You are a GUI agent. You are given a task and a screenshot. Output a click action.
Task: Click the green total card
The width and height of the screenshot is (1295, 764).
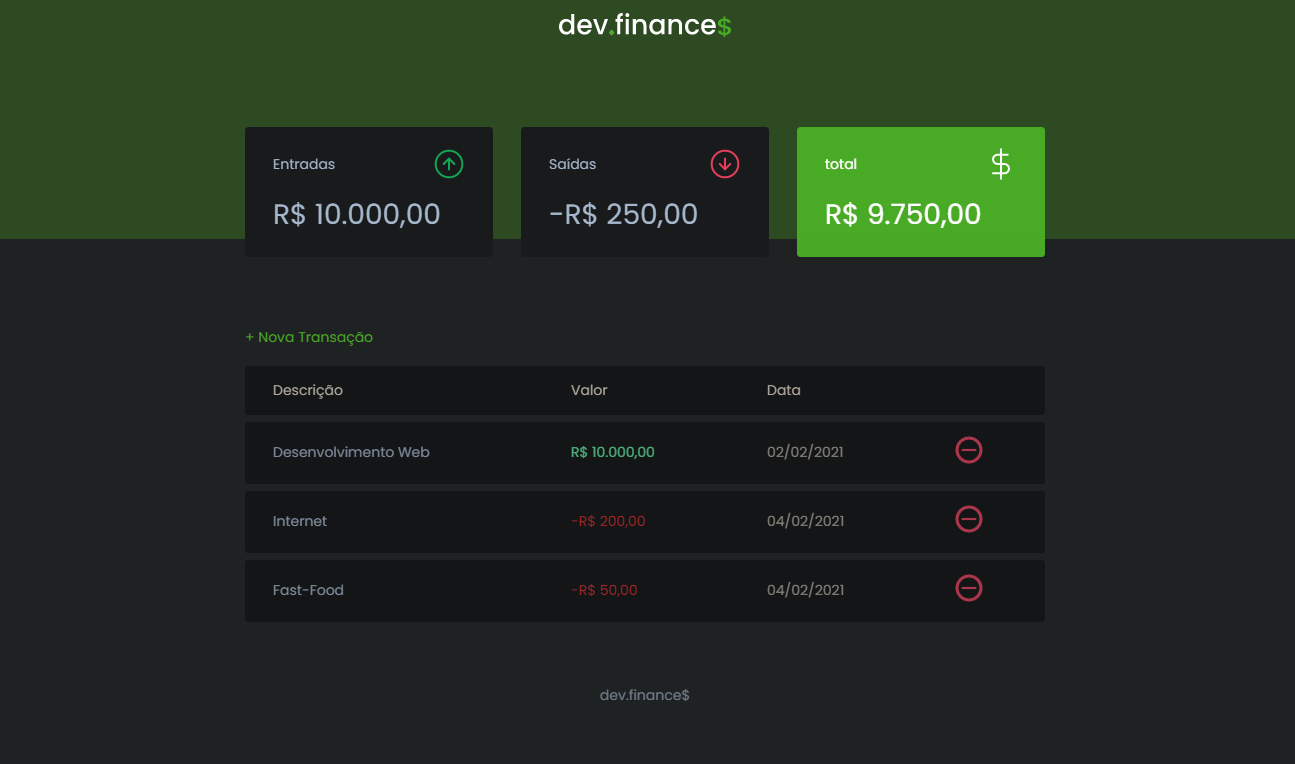pos(920,191)
